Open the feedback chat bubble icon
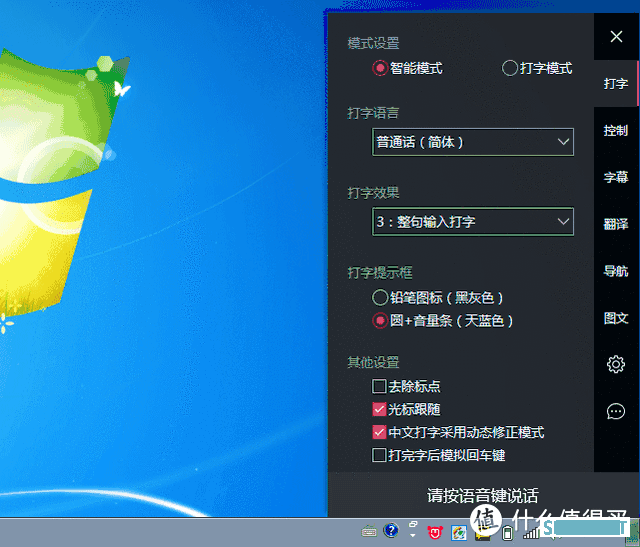Screen dimensions: 640x547 click(616, 411)
